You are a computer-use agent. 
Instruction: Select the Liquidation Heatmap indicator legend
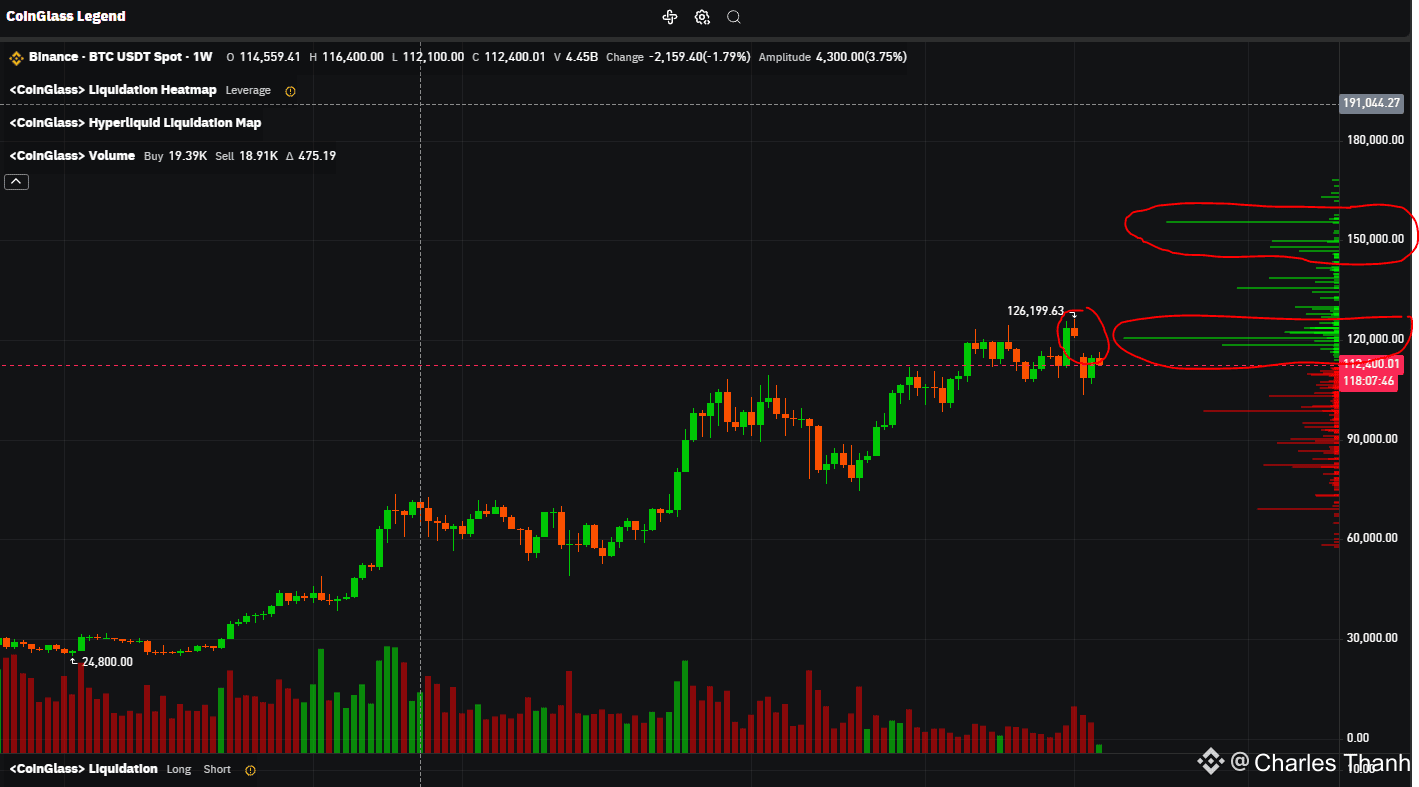coord(113,90)
